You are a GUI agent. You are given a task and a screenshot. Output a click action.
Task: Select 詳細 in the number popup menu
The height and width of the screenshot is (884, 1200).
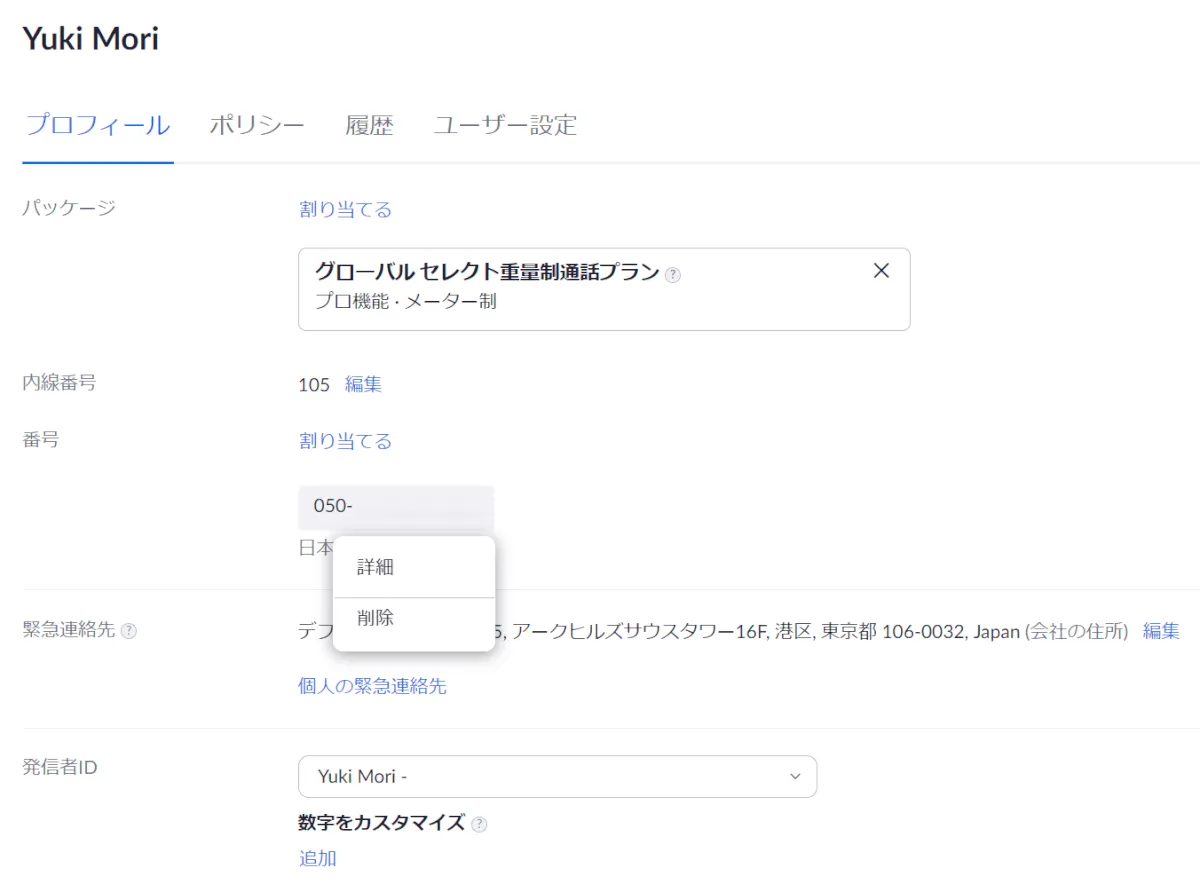(375, 567)
